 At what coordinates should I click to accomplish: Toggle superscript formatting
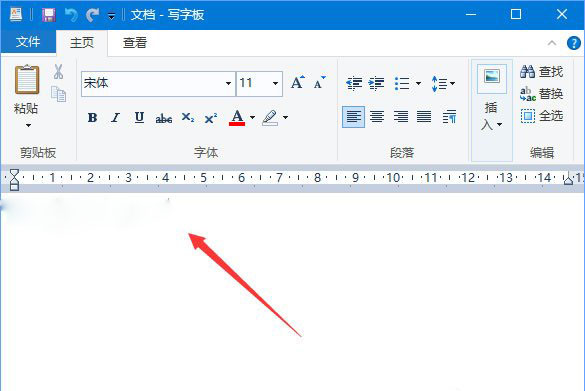coord(211,118)
